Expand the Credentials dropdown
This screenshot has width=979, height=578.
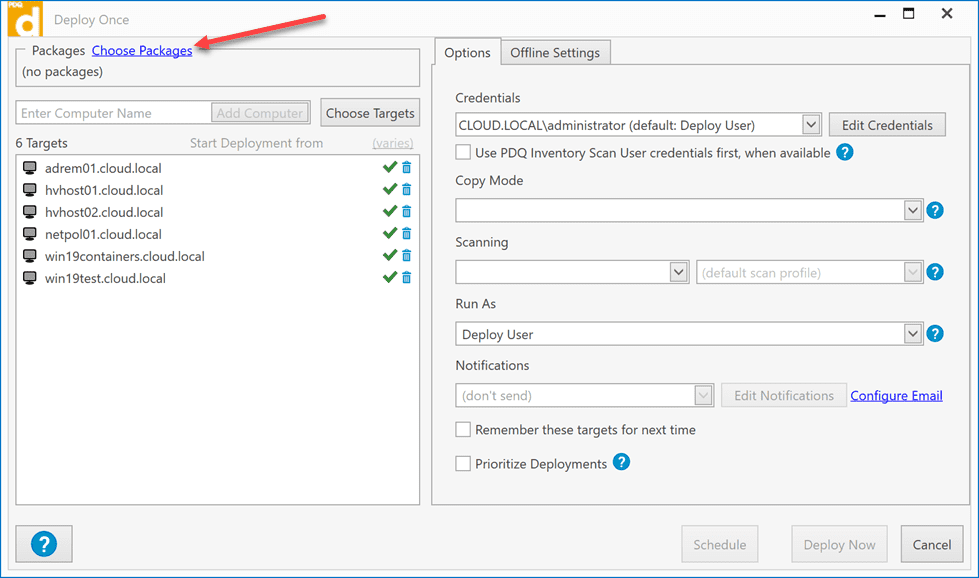811,125
